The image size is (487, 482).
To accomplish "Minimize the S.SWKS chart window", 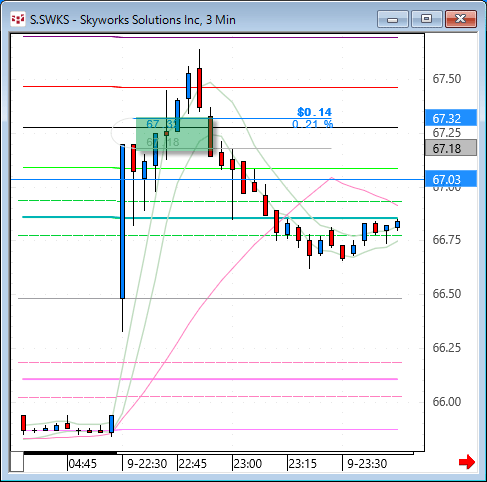I will point(393,19).
